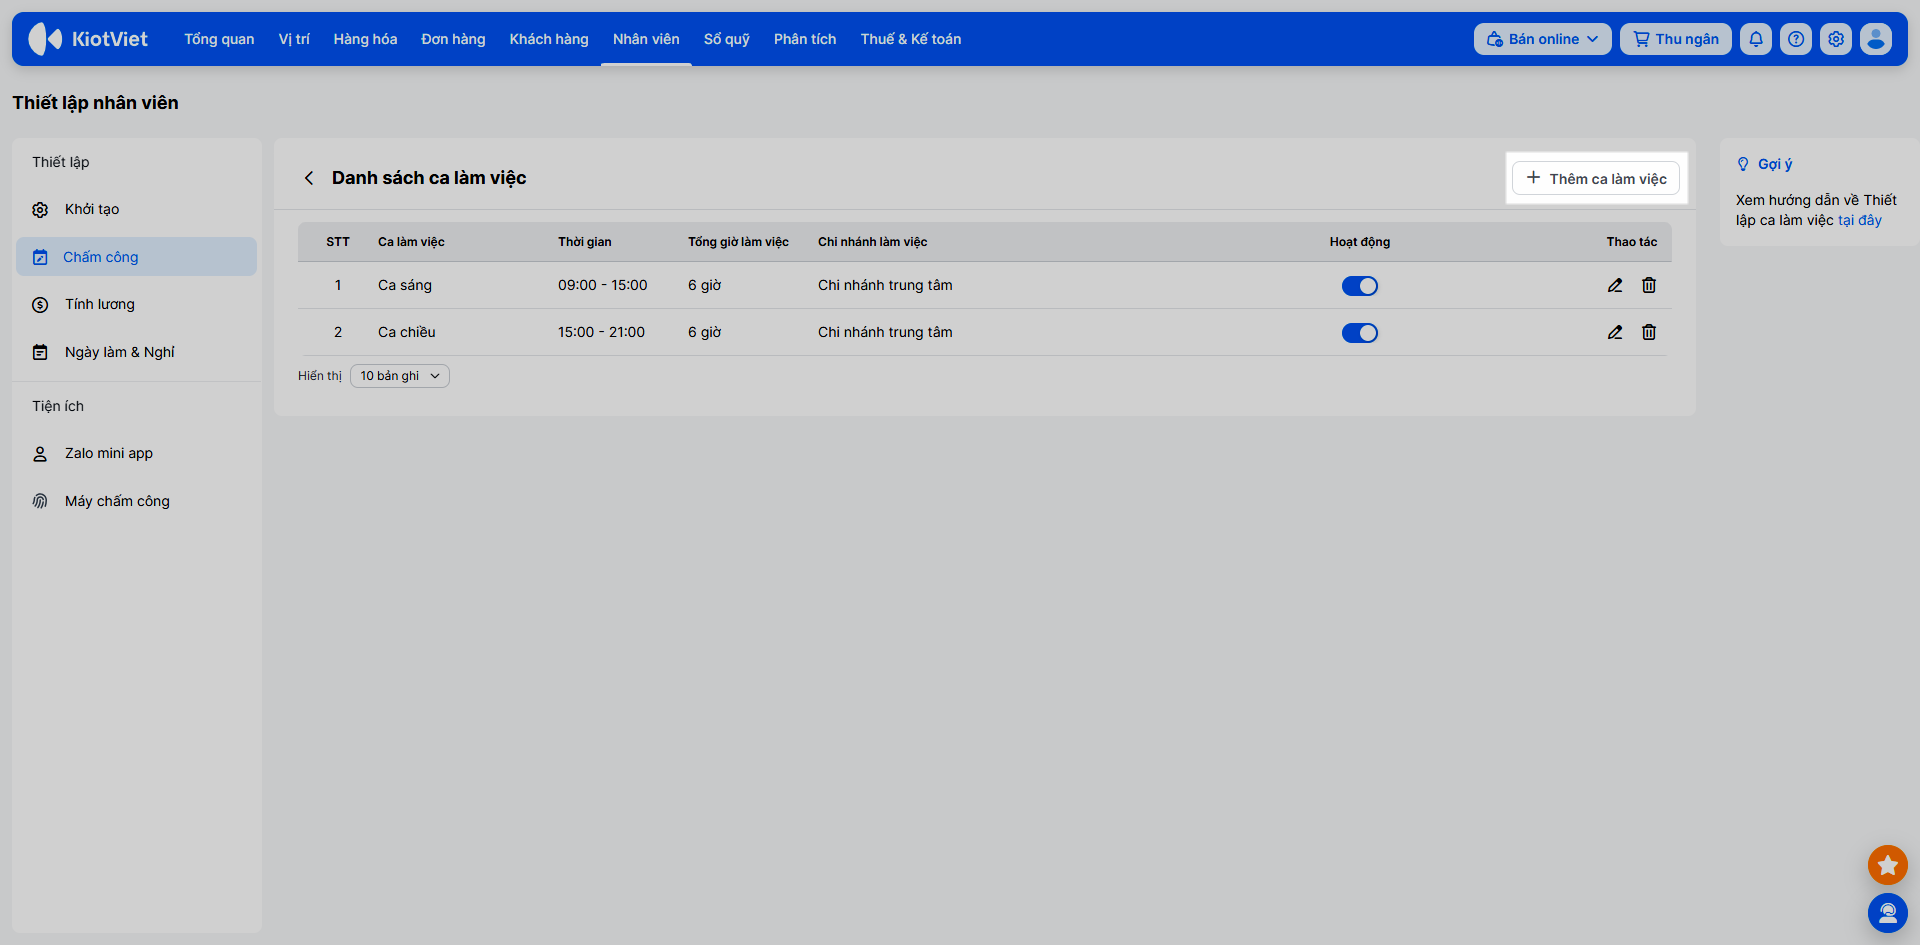Open the Thuế & Kế toán menu
The width and height of the screenshot is (1920, 945).
coord(911,39)
